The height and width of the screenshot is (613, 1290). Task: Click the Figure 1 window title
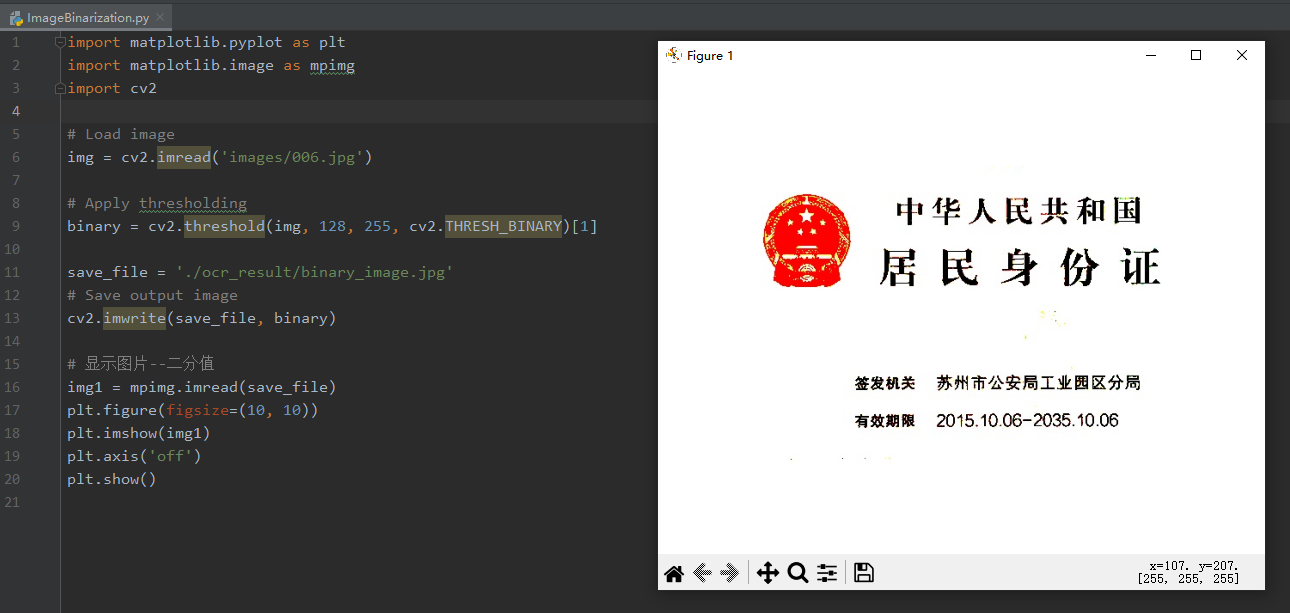click(710, 55)
